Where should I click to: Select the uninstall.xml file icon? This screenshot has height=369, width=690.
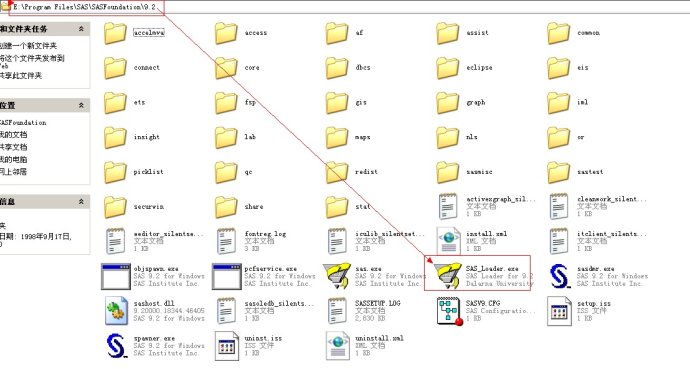337,346
